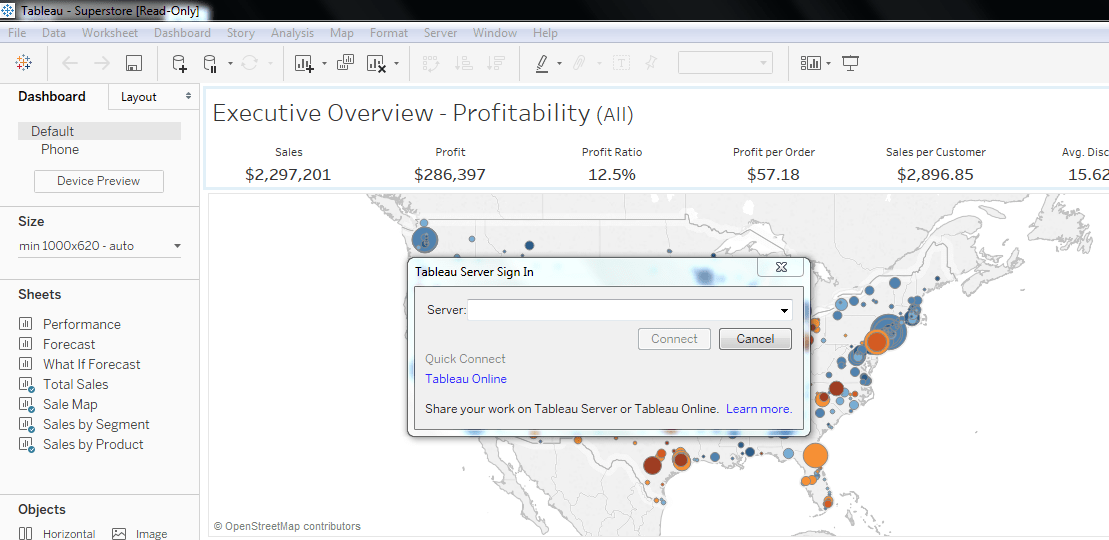The height and width of the screenshot is (540, 1109).
Task: Open the dashboard Size dropdown
Action: coord(177,246)
